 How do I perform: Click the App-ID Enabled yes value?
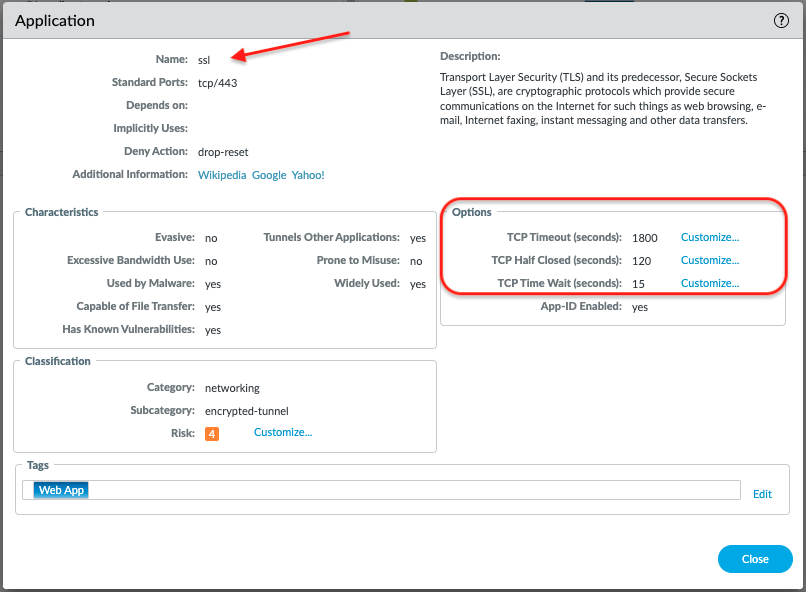point(640,308)
